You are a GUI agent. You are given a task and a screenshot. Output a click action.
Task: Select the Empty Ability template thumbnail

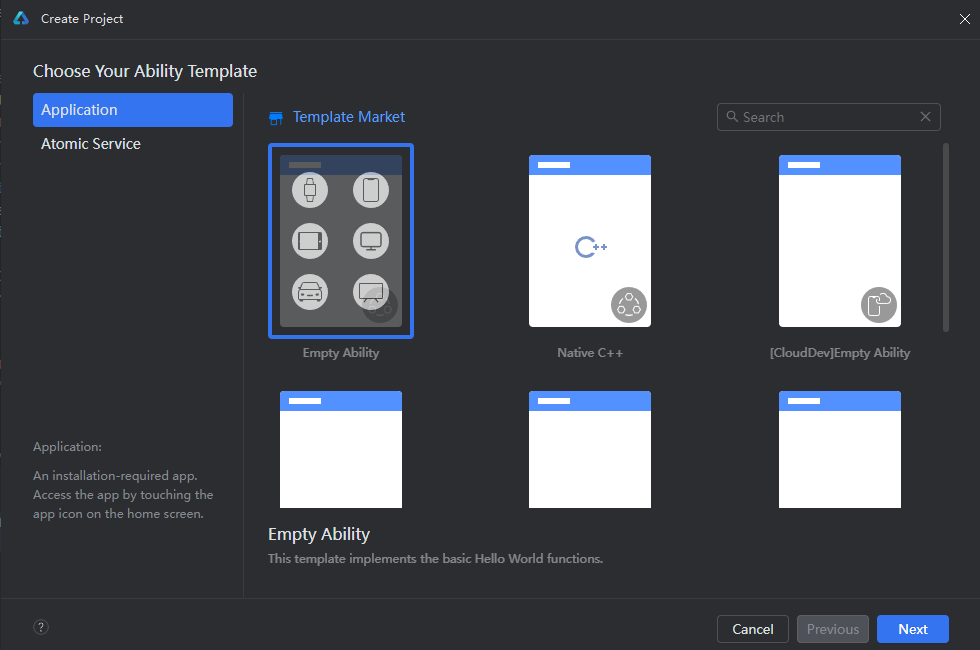[341, 241]
